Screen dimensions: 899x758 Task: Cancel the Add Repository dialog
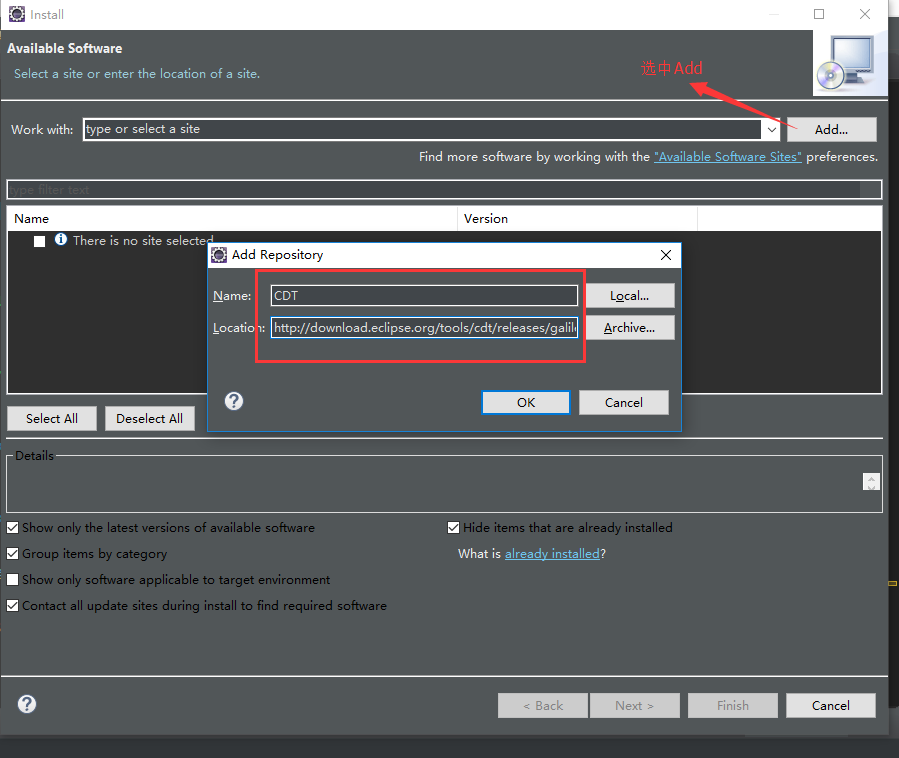(624, 403)
